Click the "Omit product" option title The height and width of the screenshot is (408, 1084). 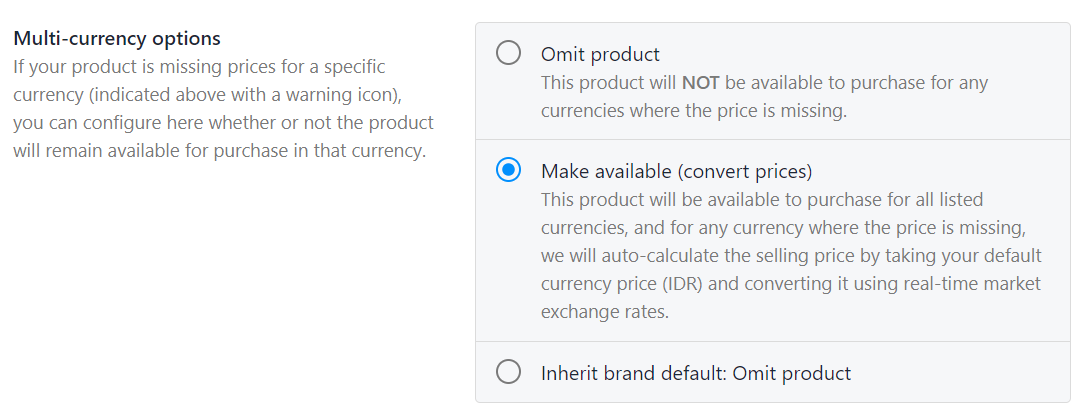point(600,54)
